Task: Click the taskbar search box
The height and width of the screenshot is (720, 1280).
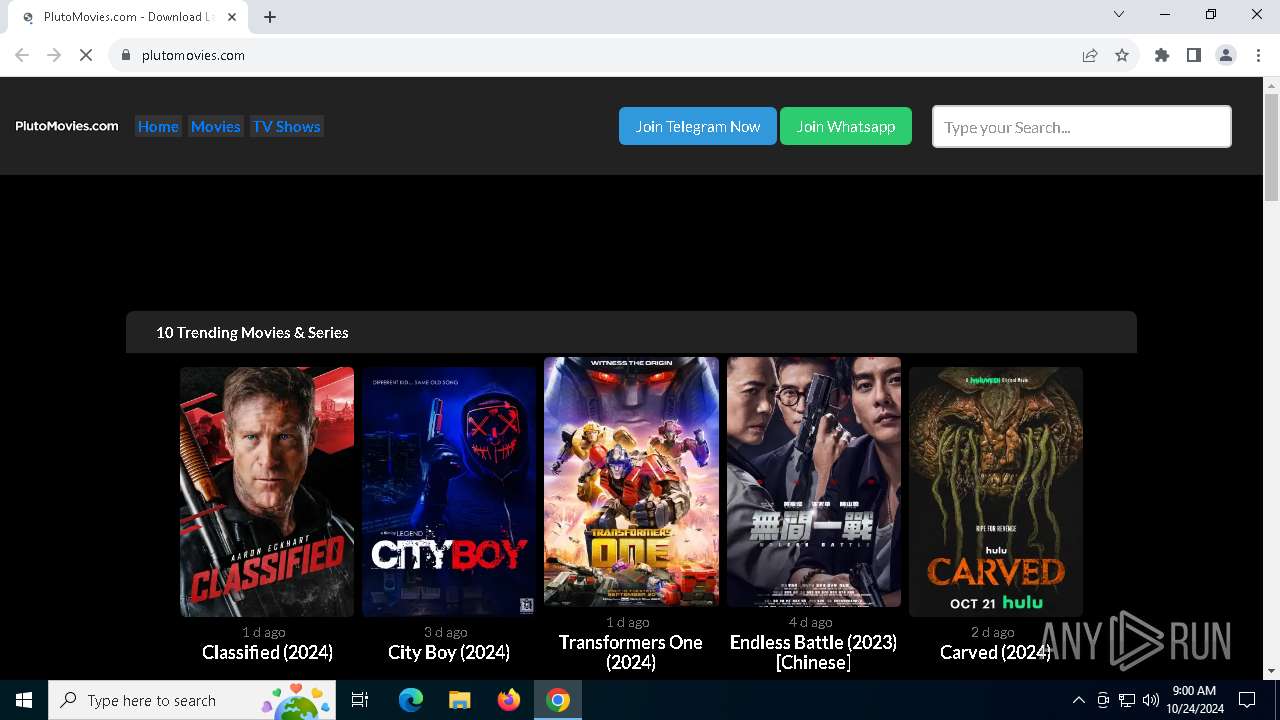Action: point(192,700)
